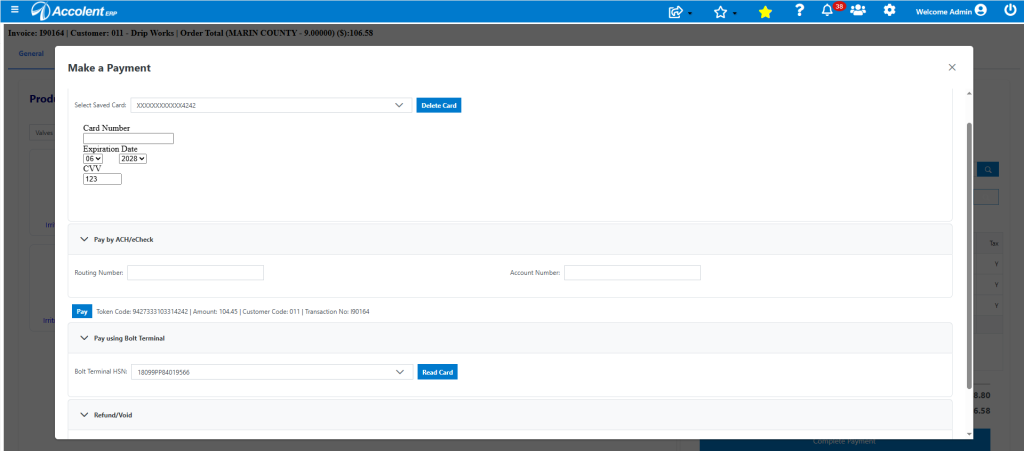
Task: Open the expiration month 06 dropdown
Action: tap(93, 159)
